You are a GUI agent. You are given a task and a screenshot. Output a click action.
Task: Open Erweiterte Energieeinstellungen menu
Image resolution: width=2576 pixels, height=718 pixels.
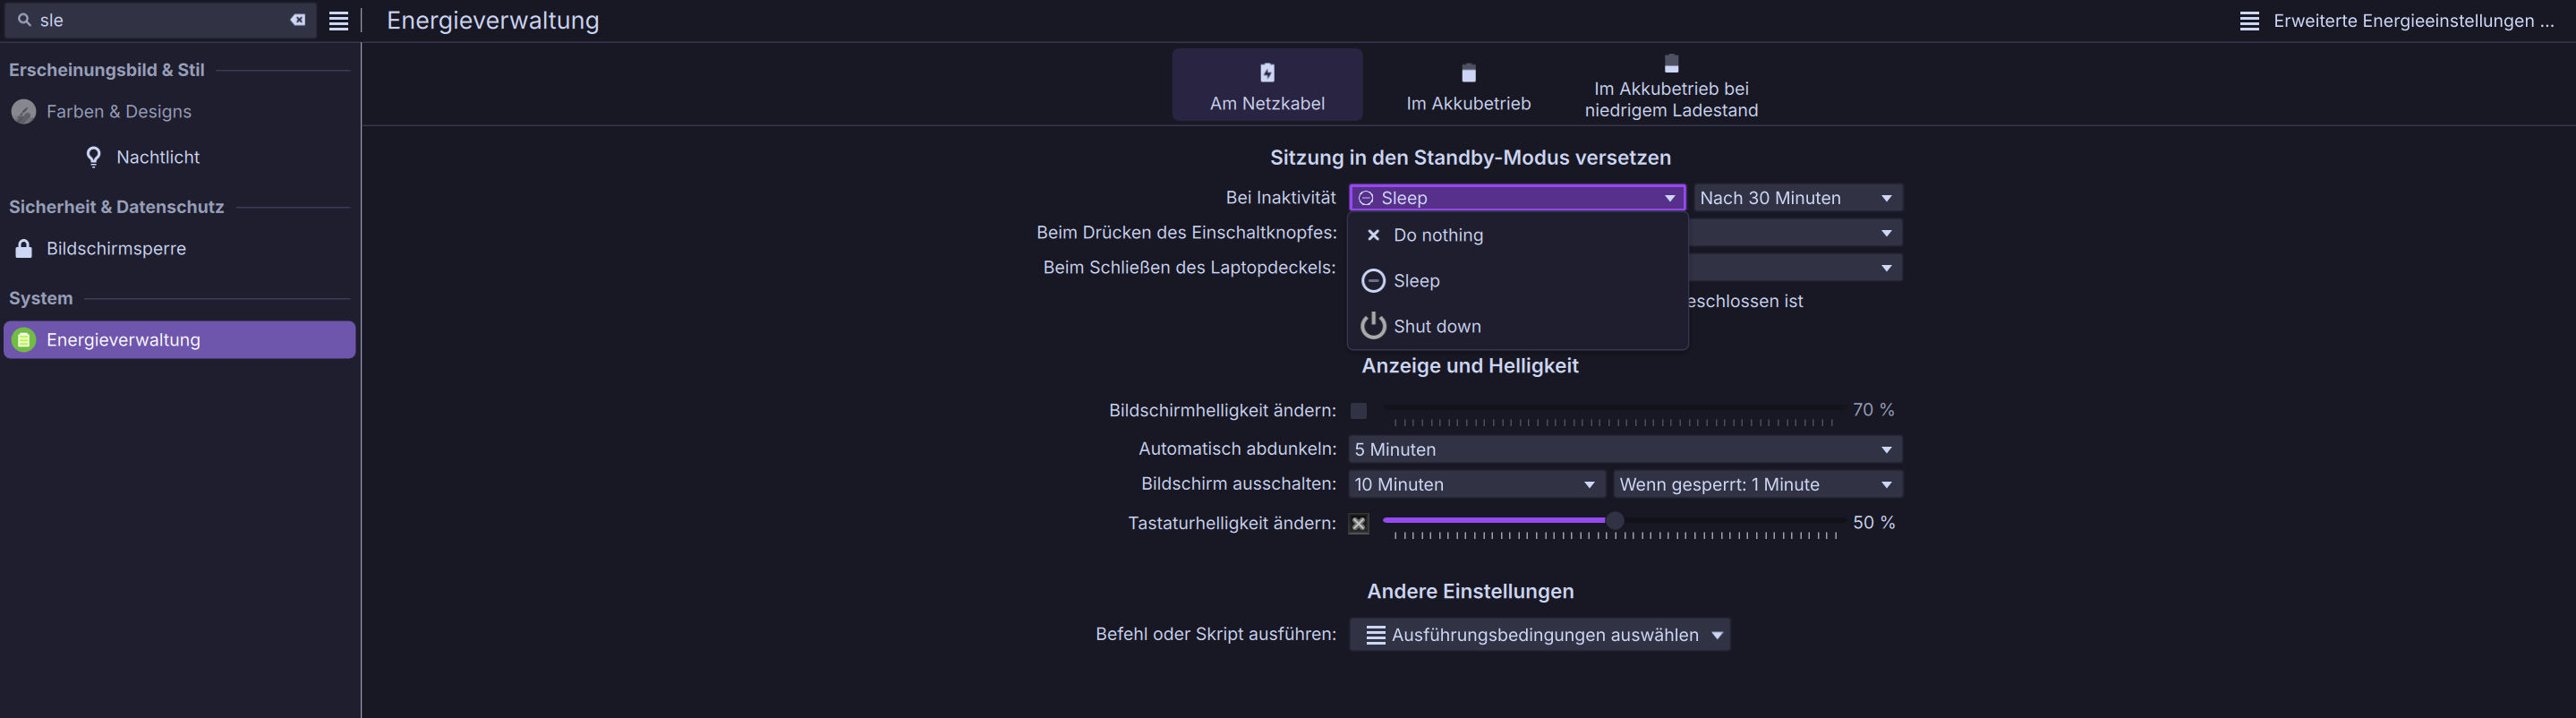(2396, 21)
